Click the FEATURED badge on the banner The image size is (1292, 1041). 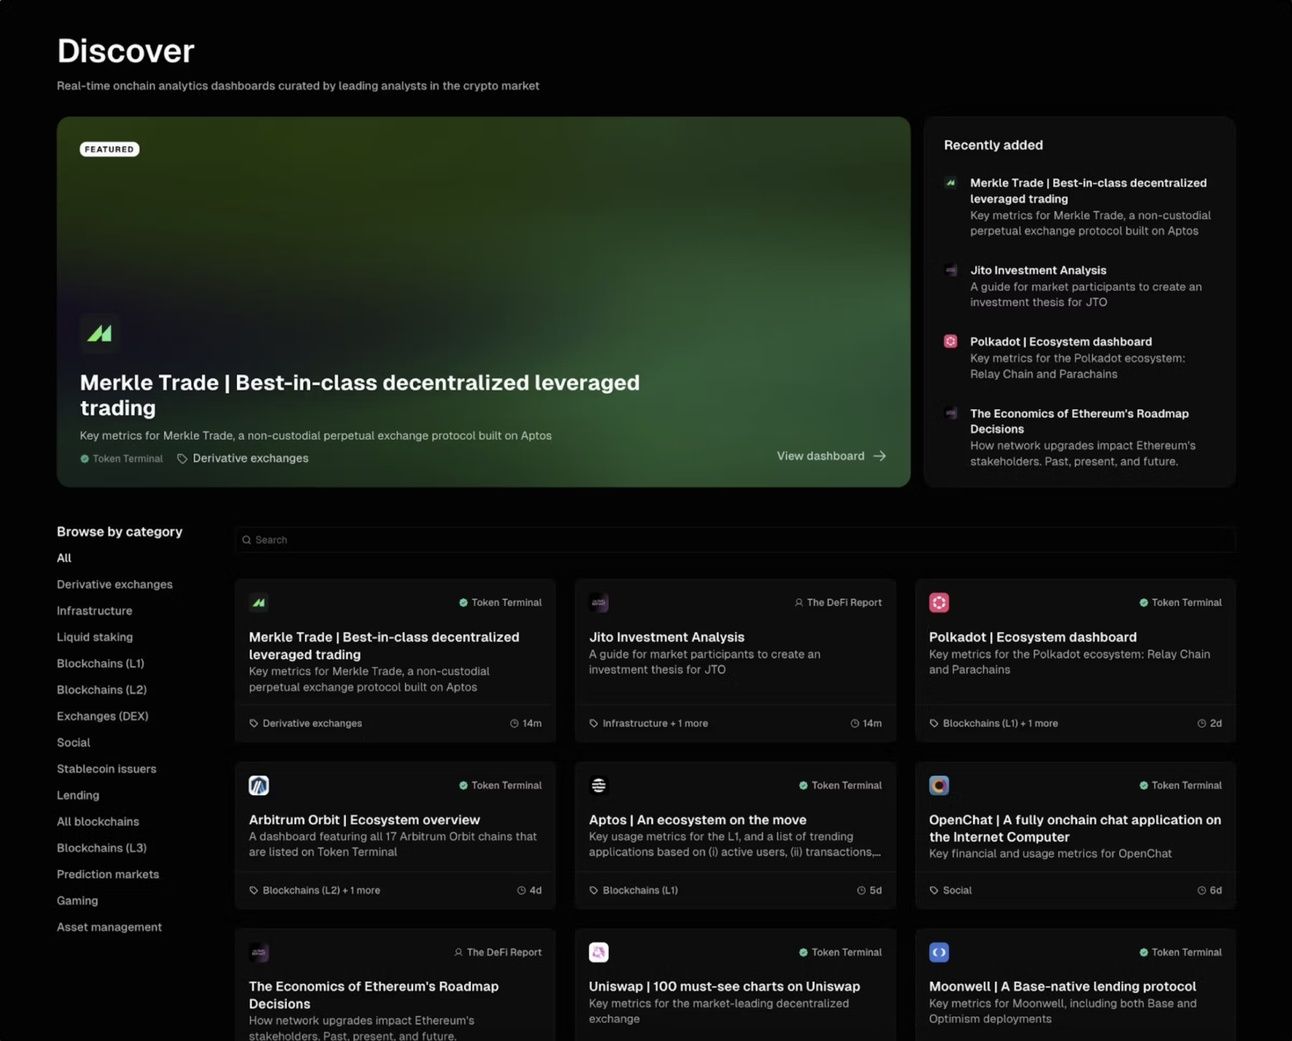109,149
